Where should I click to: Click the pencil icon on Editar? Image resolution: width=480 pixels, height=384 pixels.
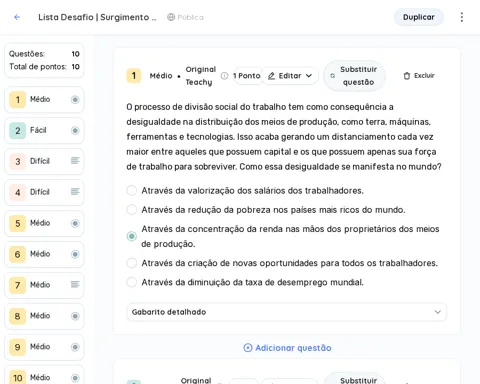[x=271, y=76]
